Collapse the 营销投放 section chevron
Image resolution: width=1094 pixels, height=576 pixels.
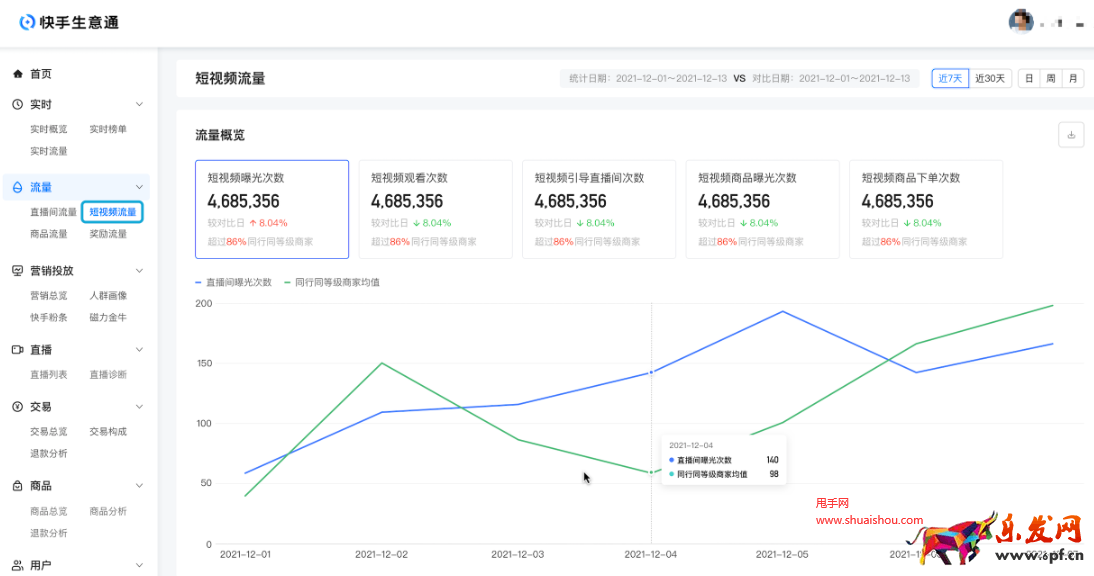(139, 271)
